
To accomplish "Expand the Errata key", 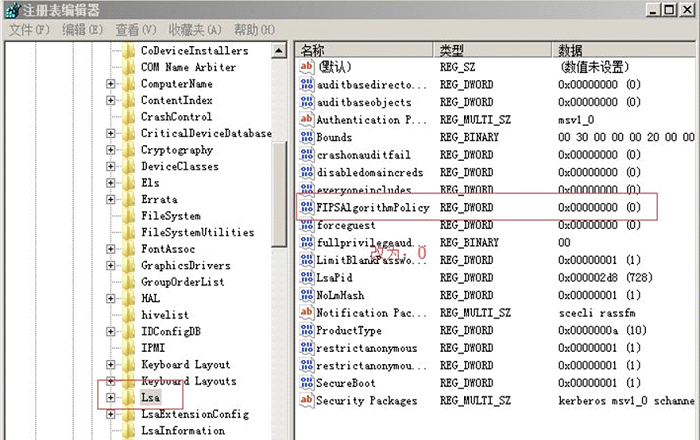I will tap(110, 199).
